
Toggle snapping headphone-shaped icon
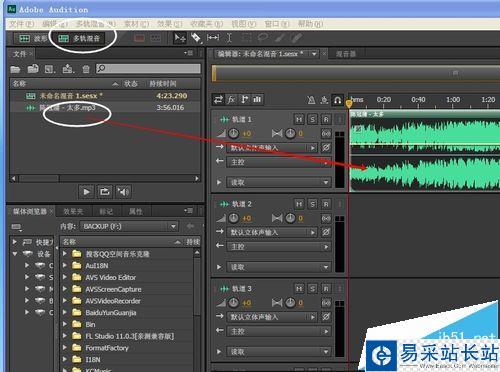(x=337, y=100)
